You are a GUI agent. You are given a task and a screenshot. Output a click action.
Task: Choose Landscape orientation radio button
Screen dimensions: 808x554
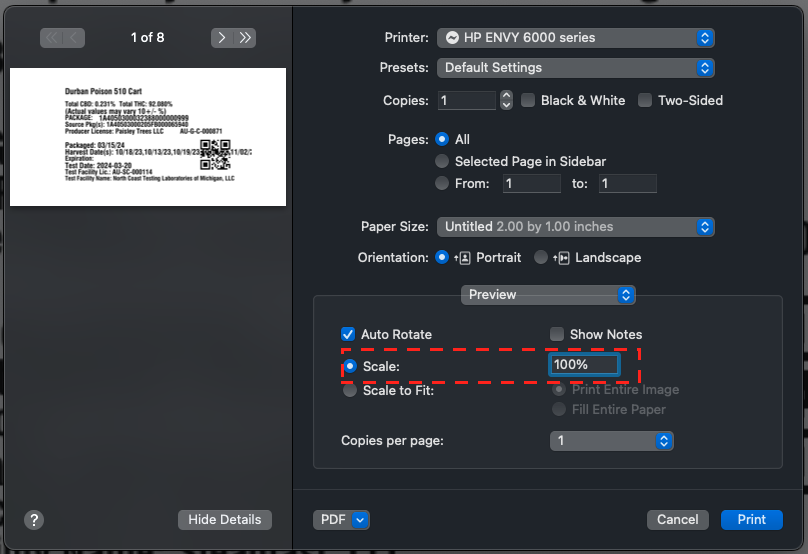(541, 257)
